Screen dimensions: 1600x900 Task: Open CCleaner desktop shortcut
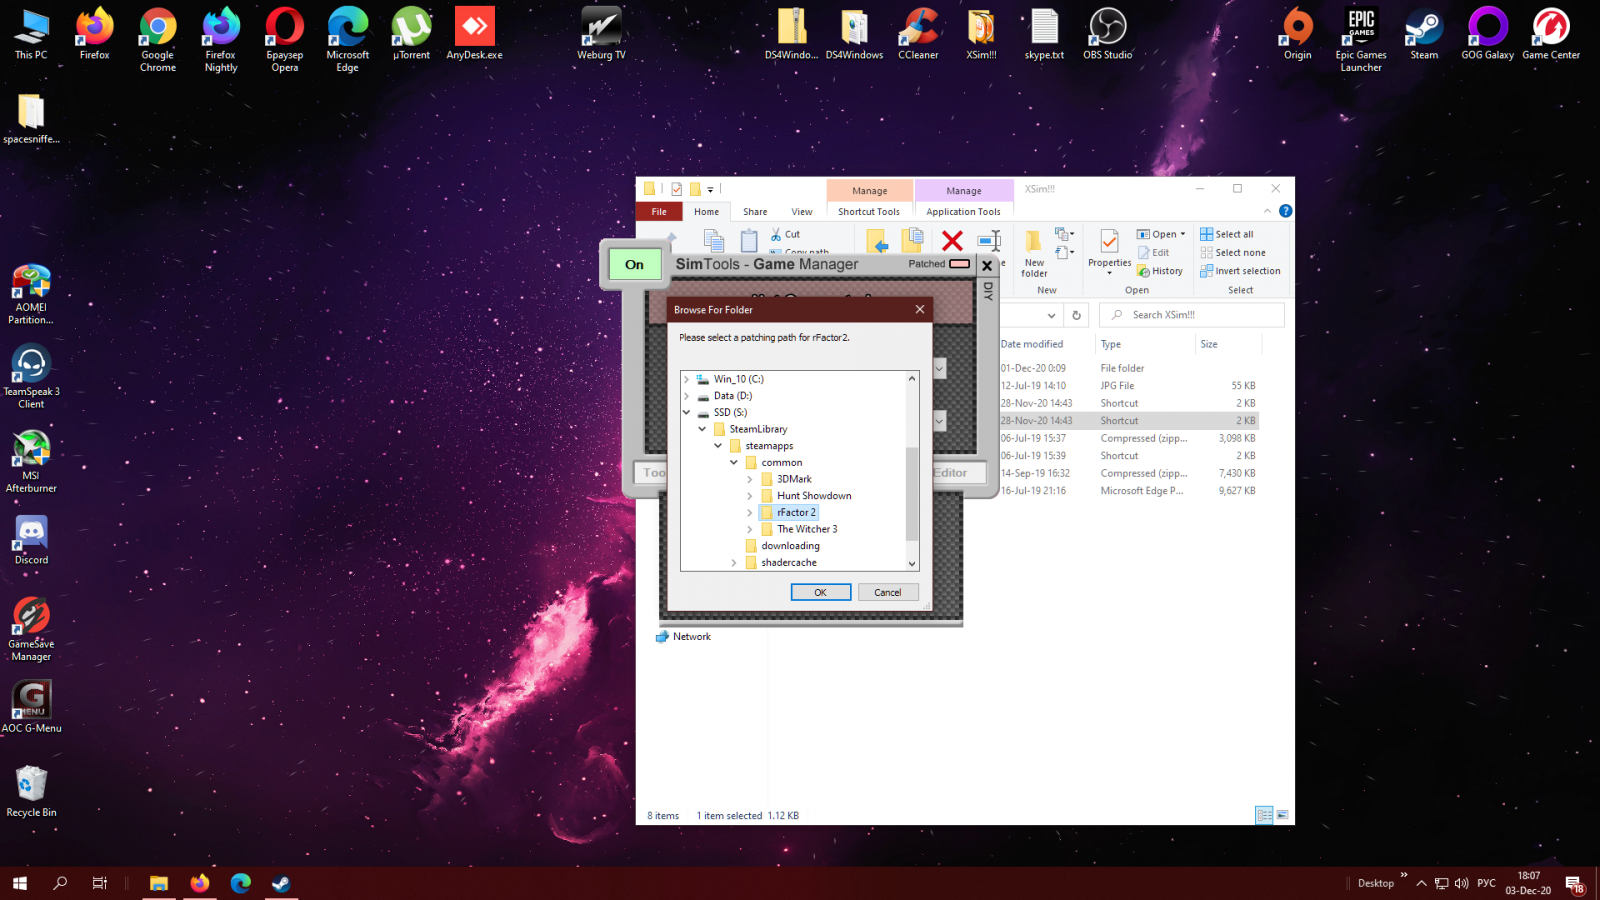tap(918, 35)
